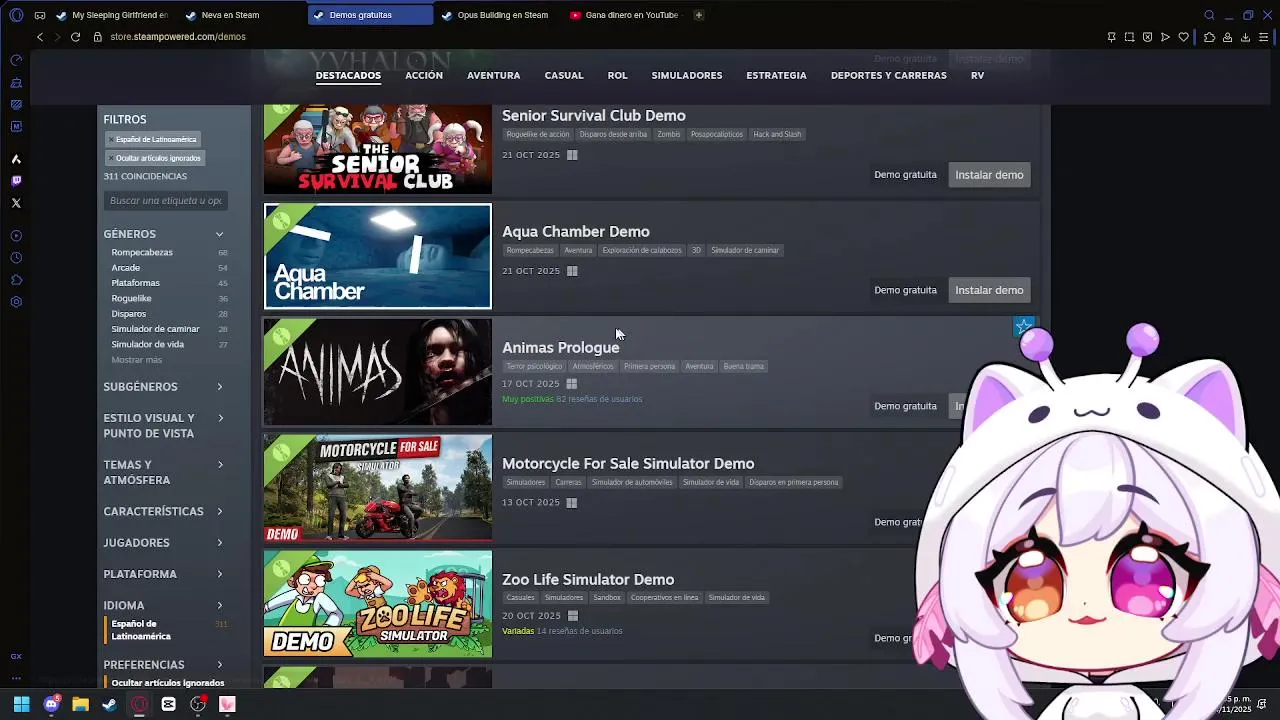Click the Windows Start button

21,704
